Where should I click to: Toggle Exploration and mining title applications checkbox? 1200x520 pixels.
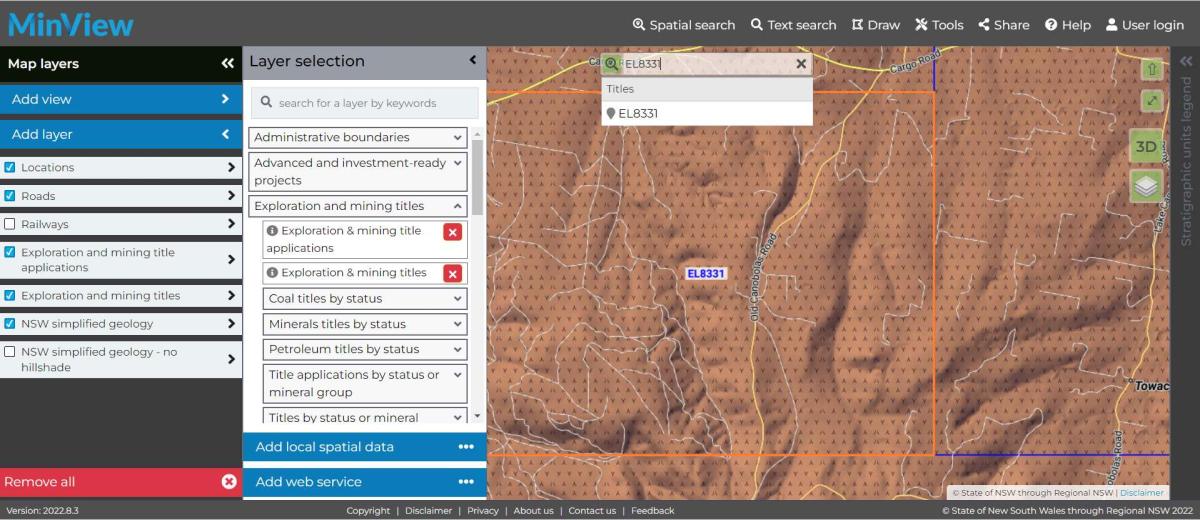[10, 252]
